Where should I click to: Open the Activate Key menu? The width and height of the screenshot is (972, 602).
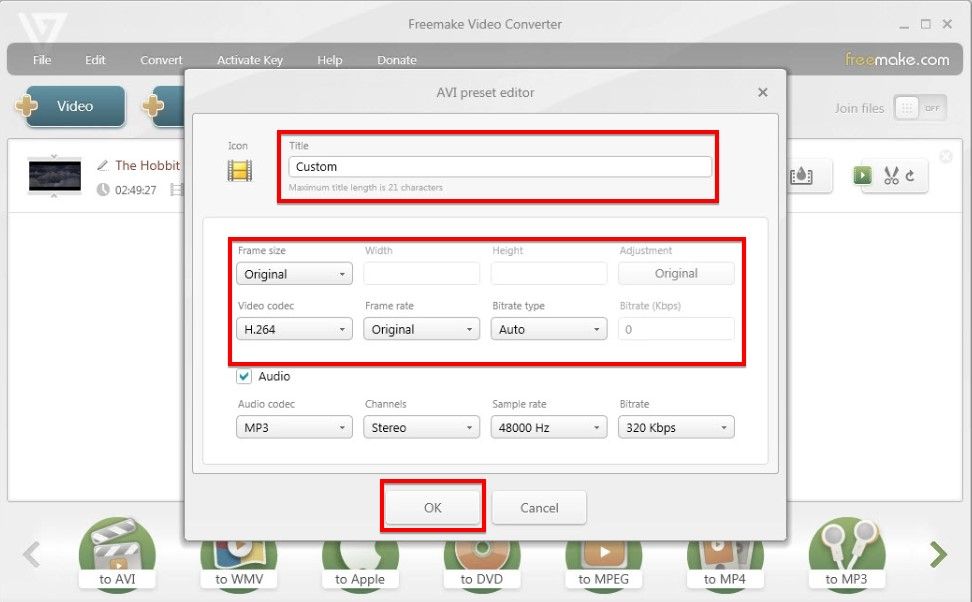[250, 60]
